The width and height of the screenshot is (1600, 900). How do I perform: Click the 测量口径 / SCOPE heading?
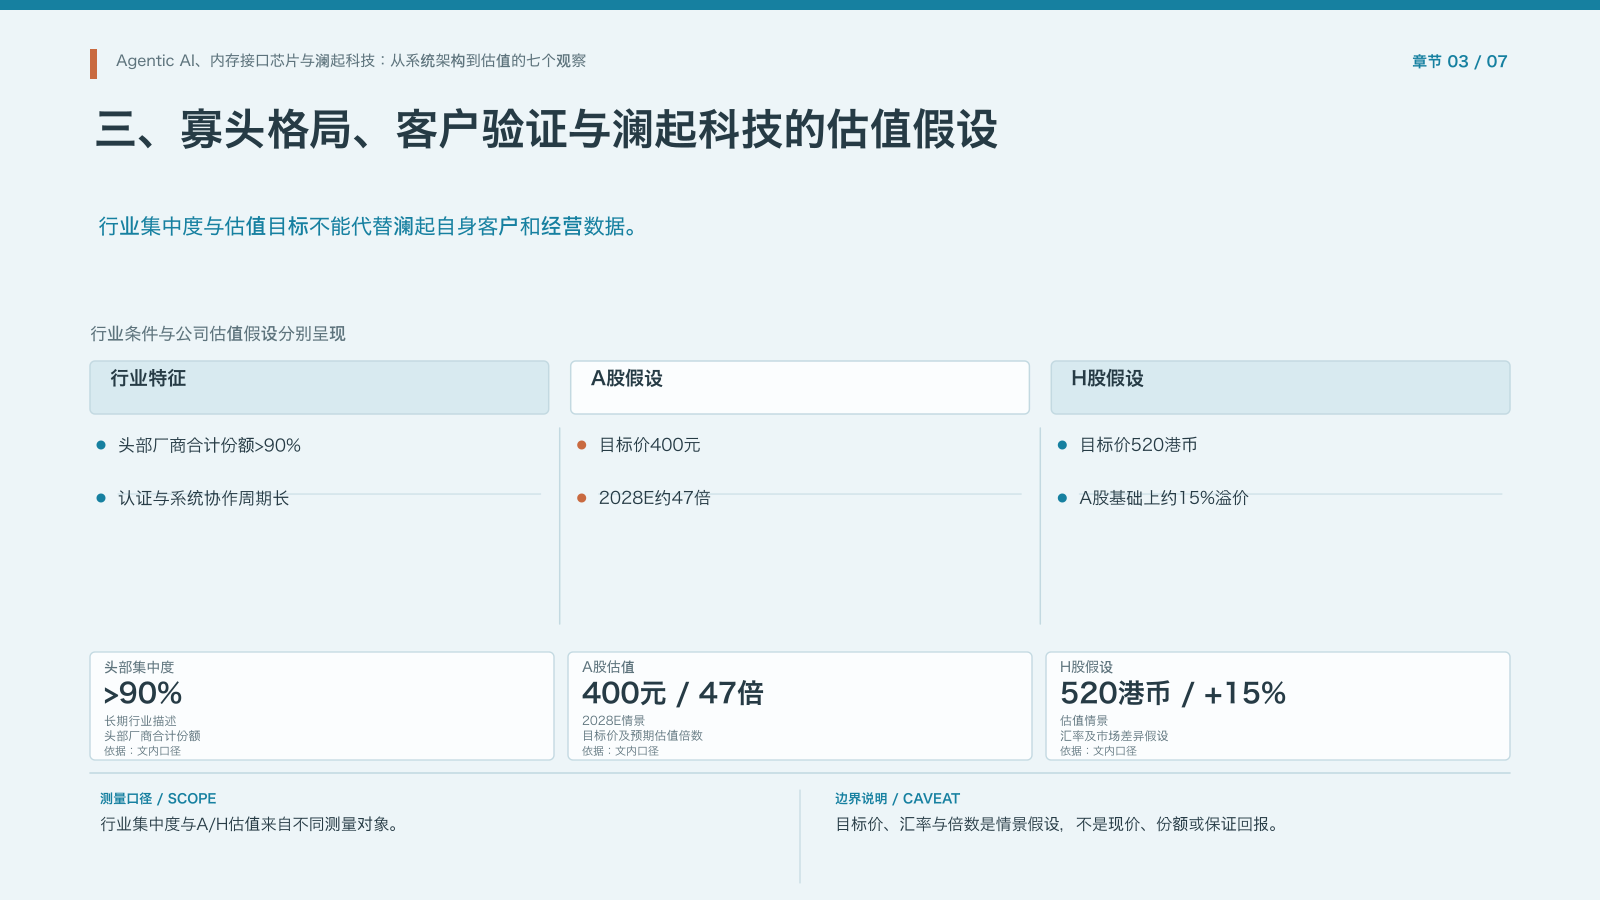[158, 799]
